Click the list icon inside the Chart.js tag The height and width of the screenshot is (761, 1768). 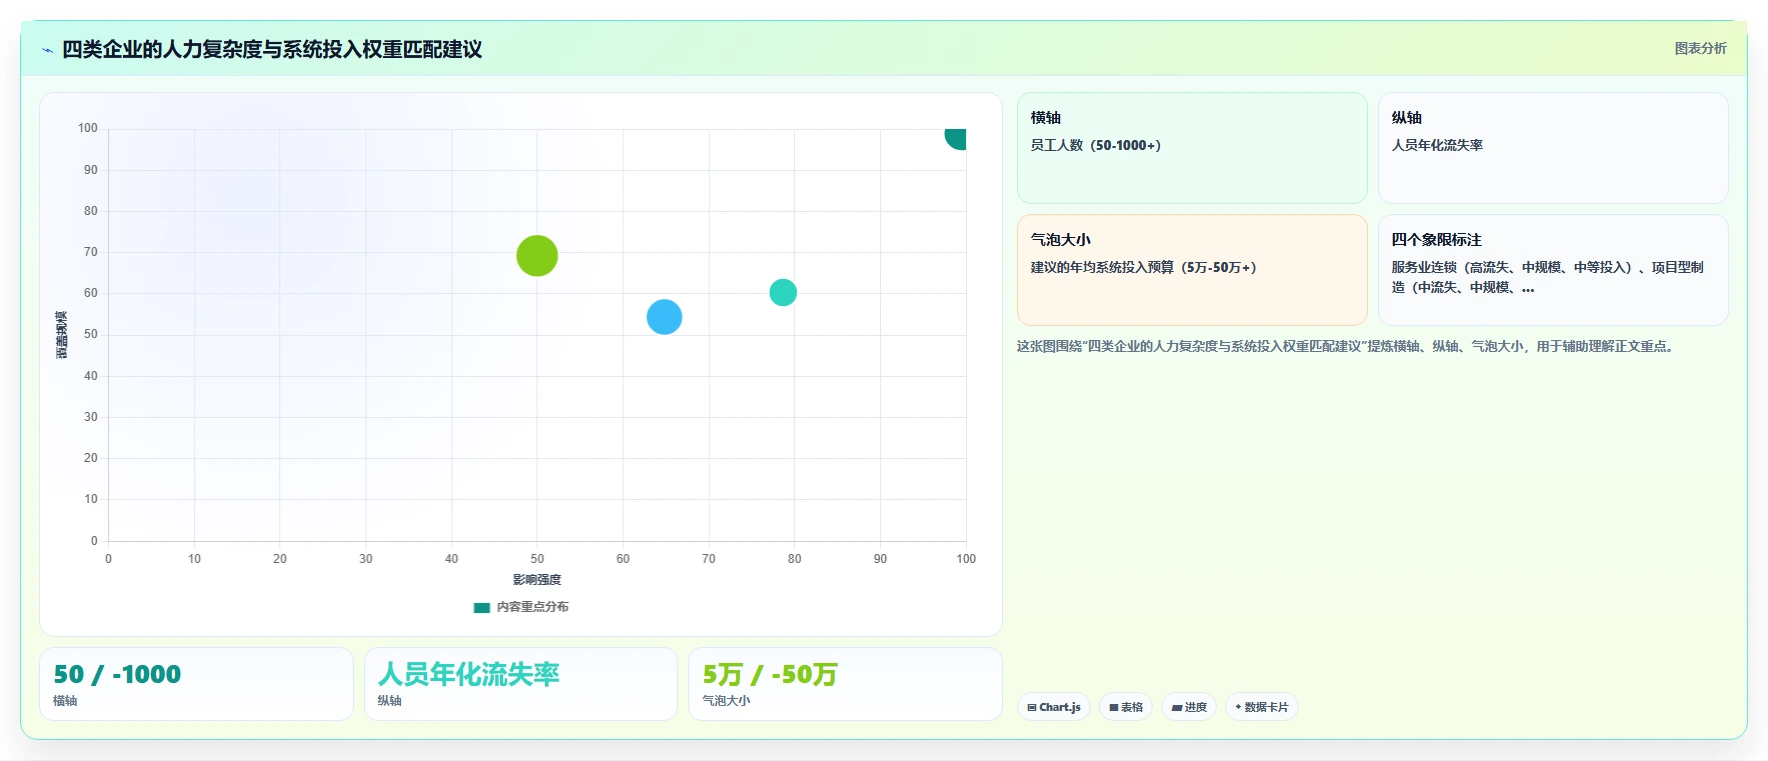click(x=1032, y=707)
